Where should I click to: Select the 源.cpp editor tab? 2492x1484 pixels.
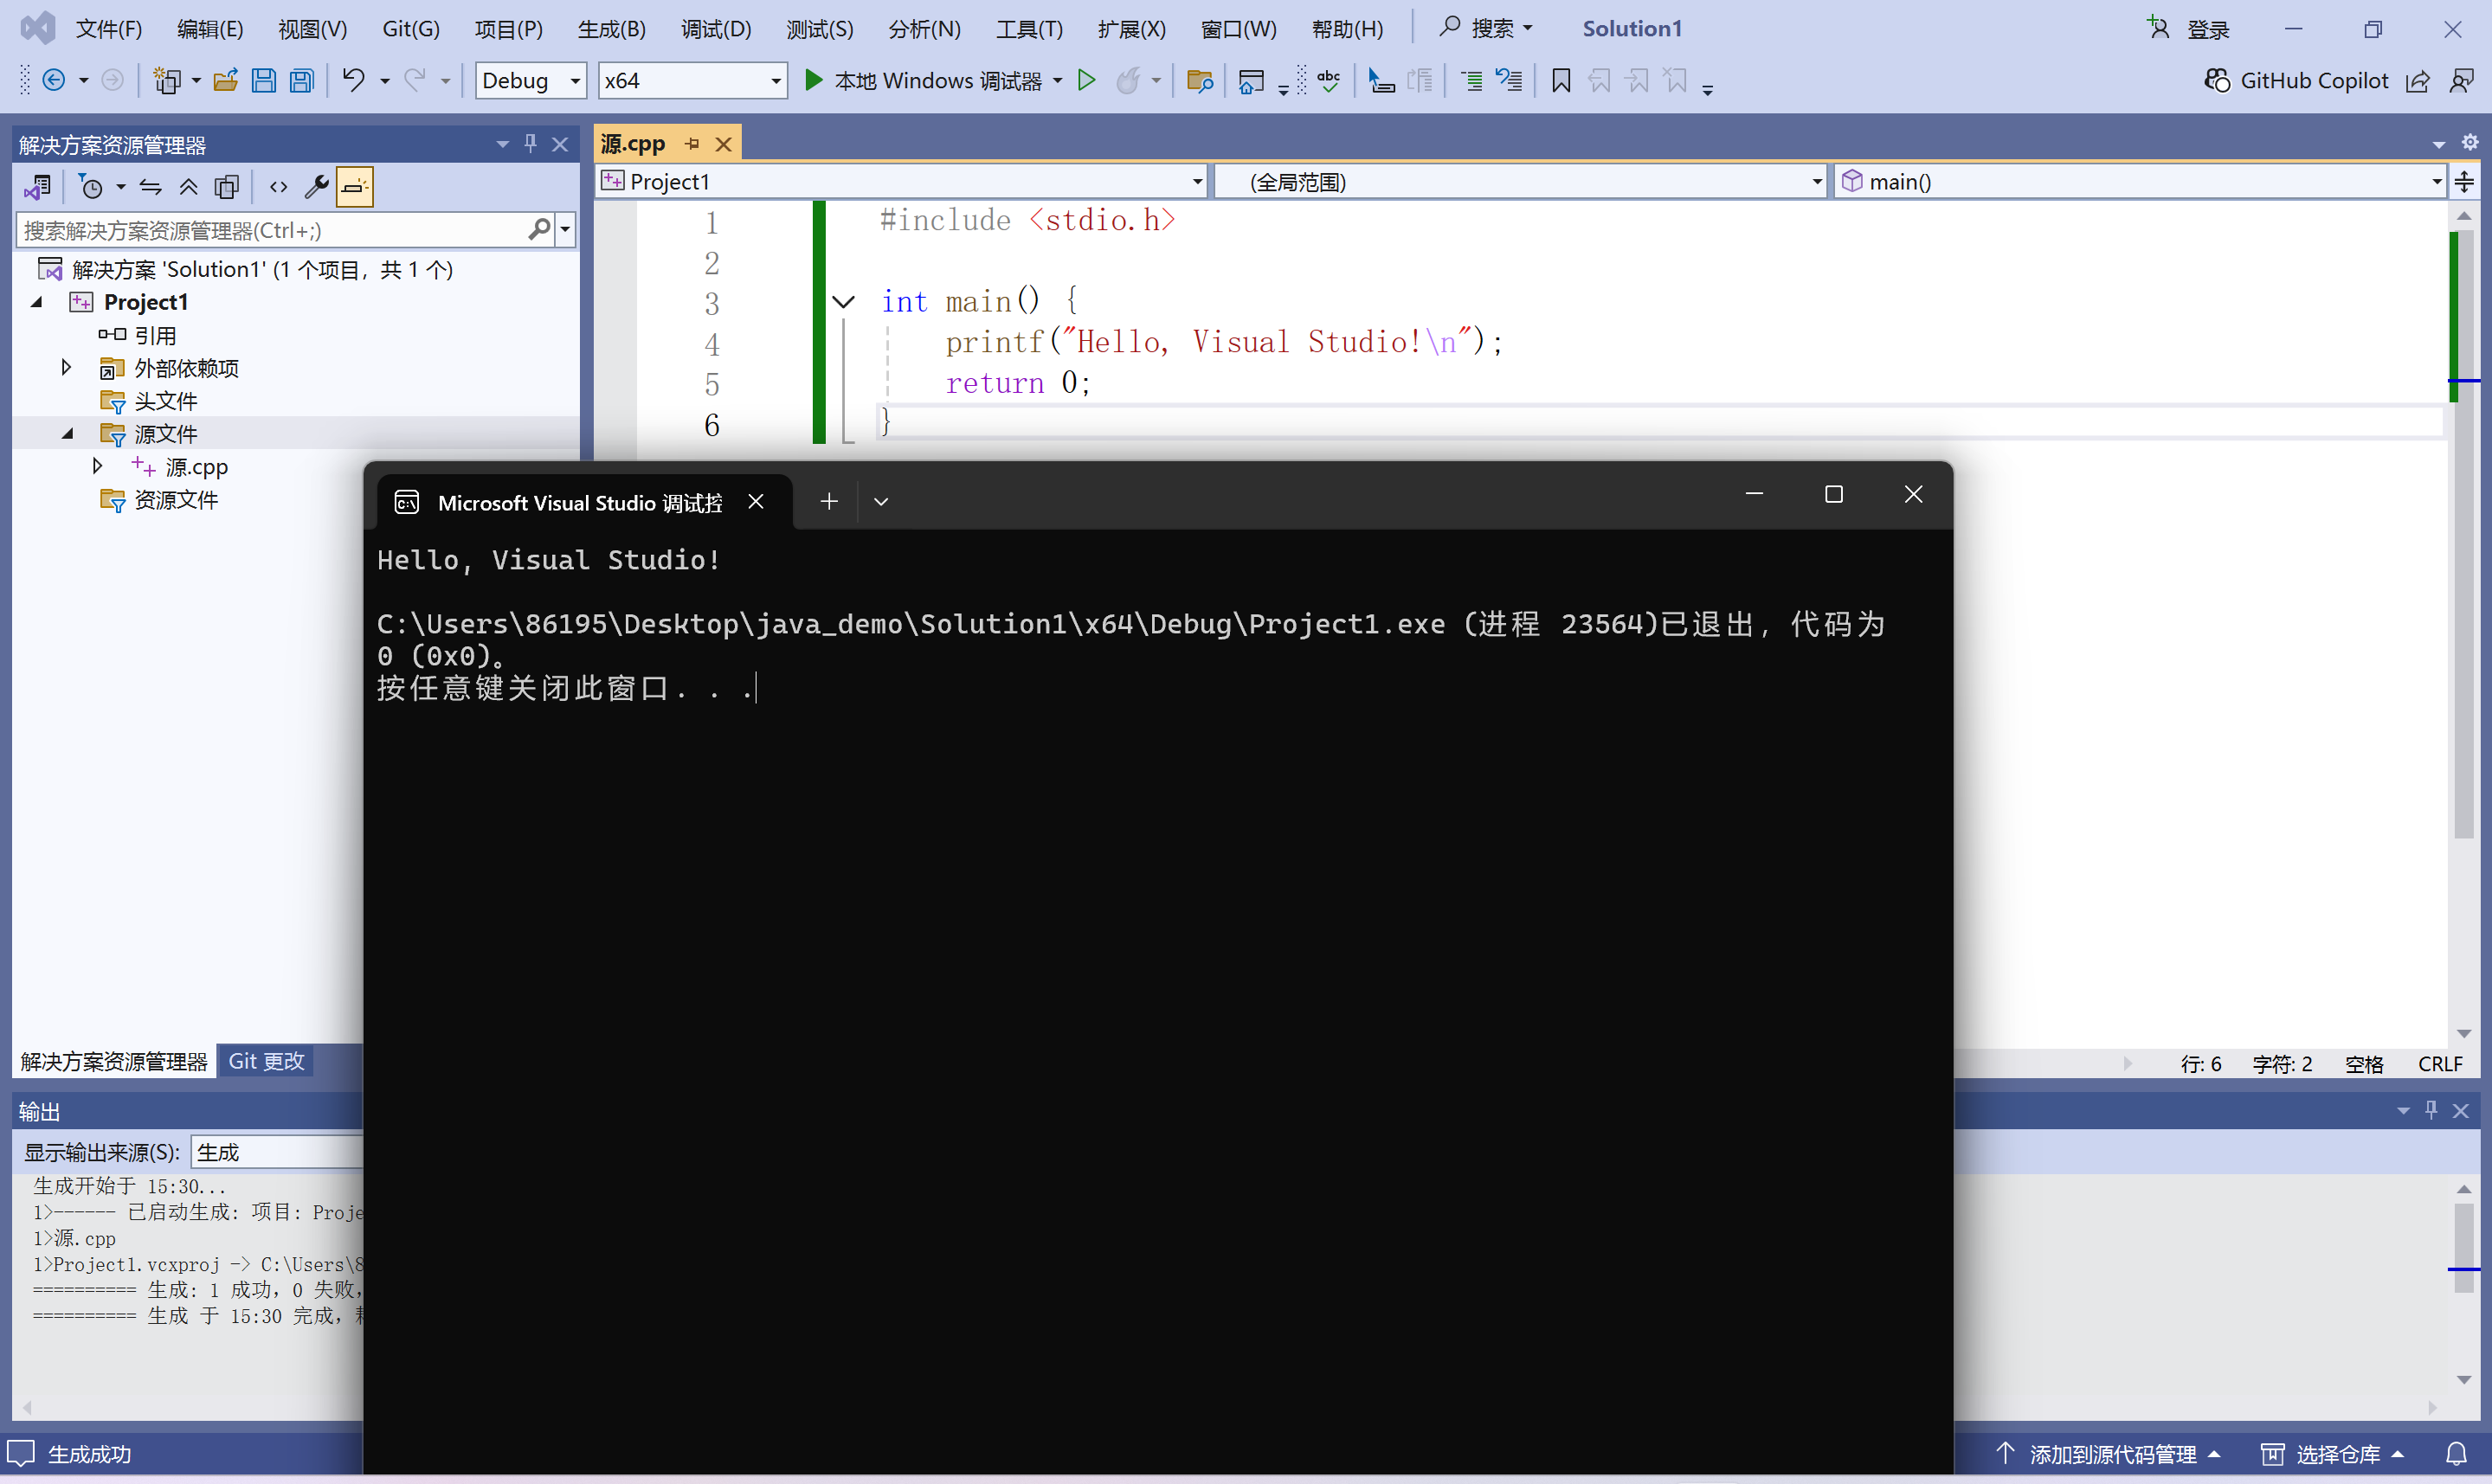632,144
